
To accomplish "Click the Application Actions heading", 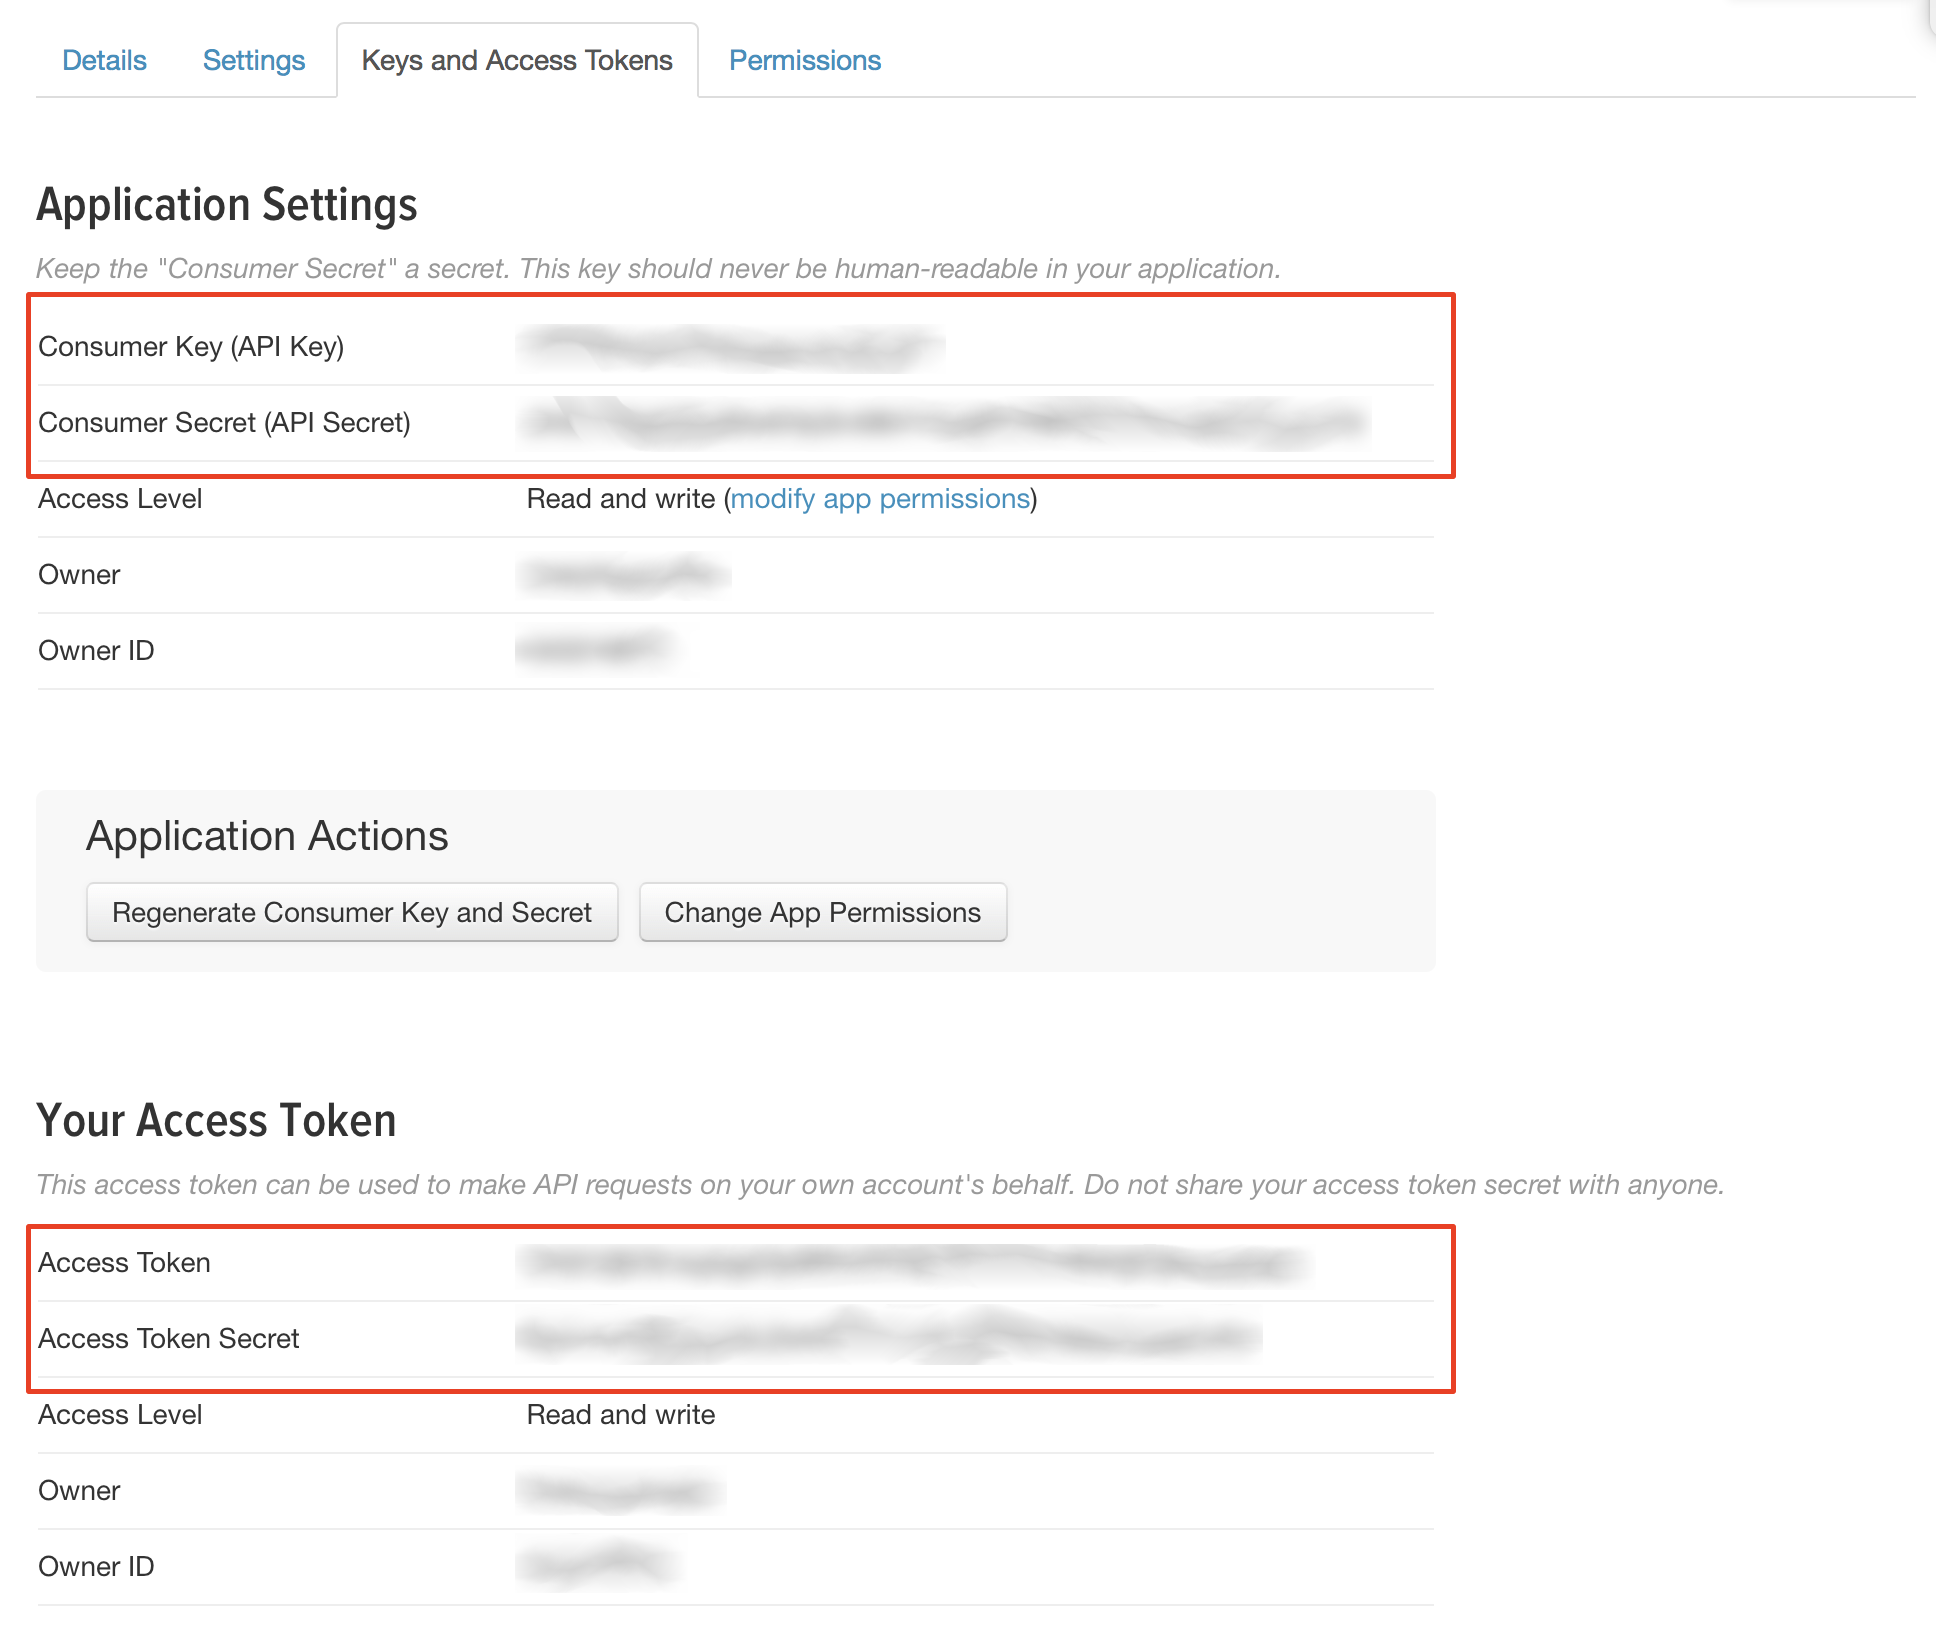I will [x=267, y=836].
